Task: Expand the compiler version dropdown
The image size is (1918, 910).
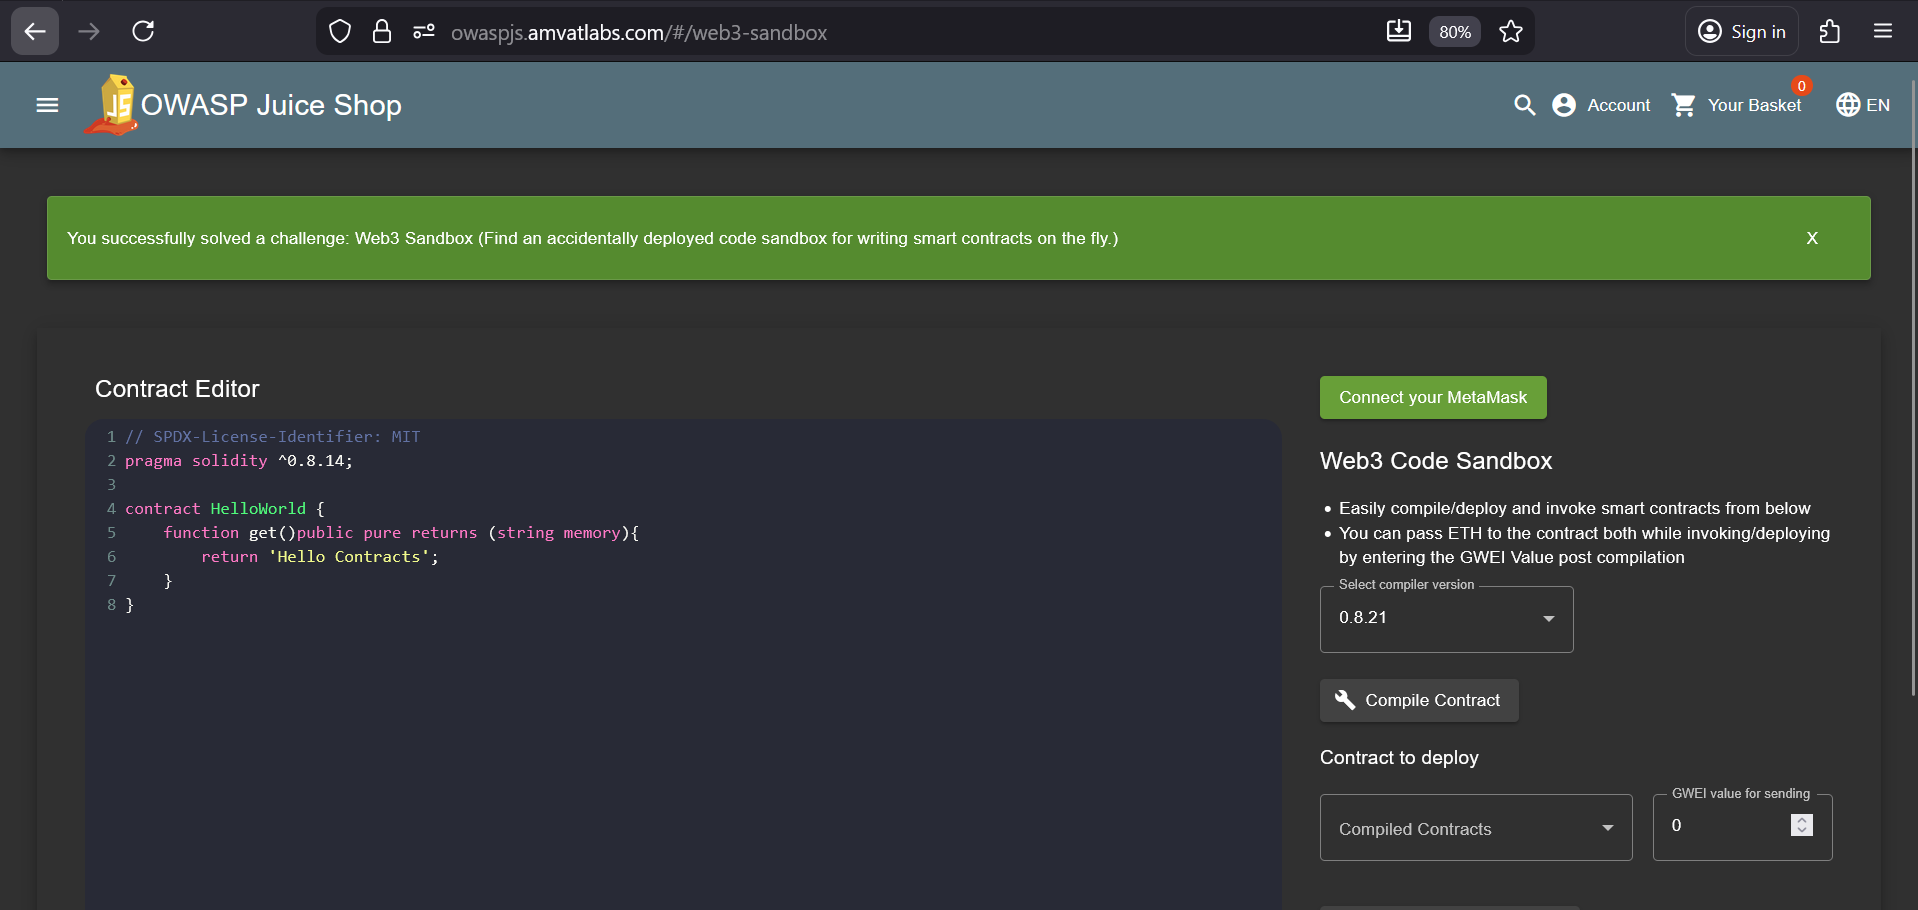Action: click(1446, 619)
